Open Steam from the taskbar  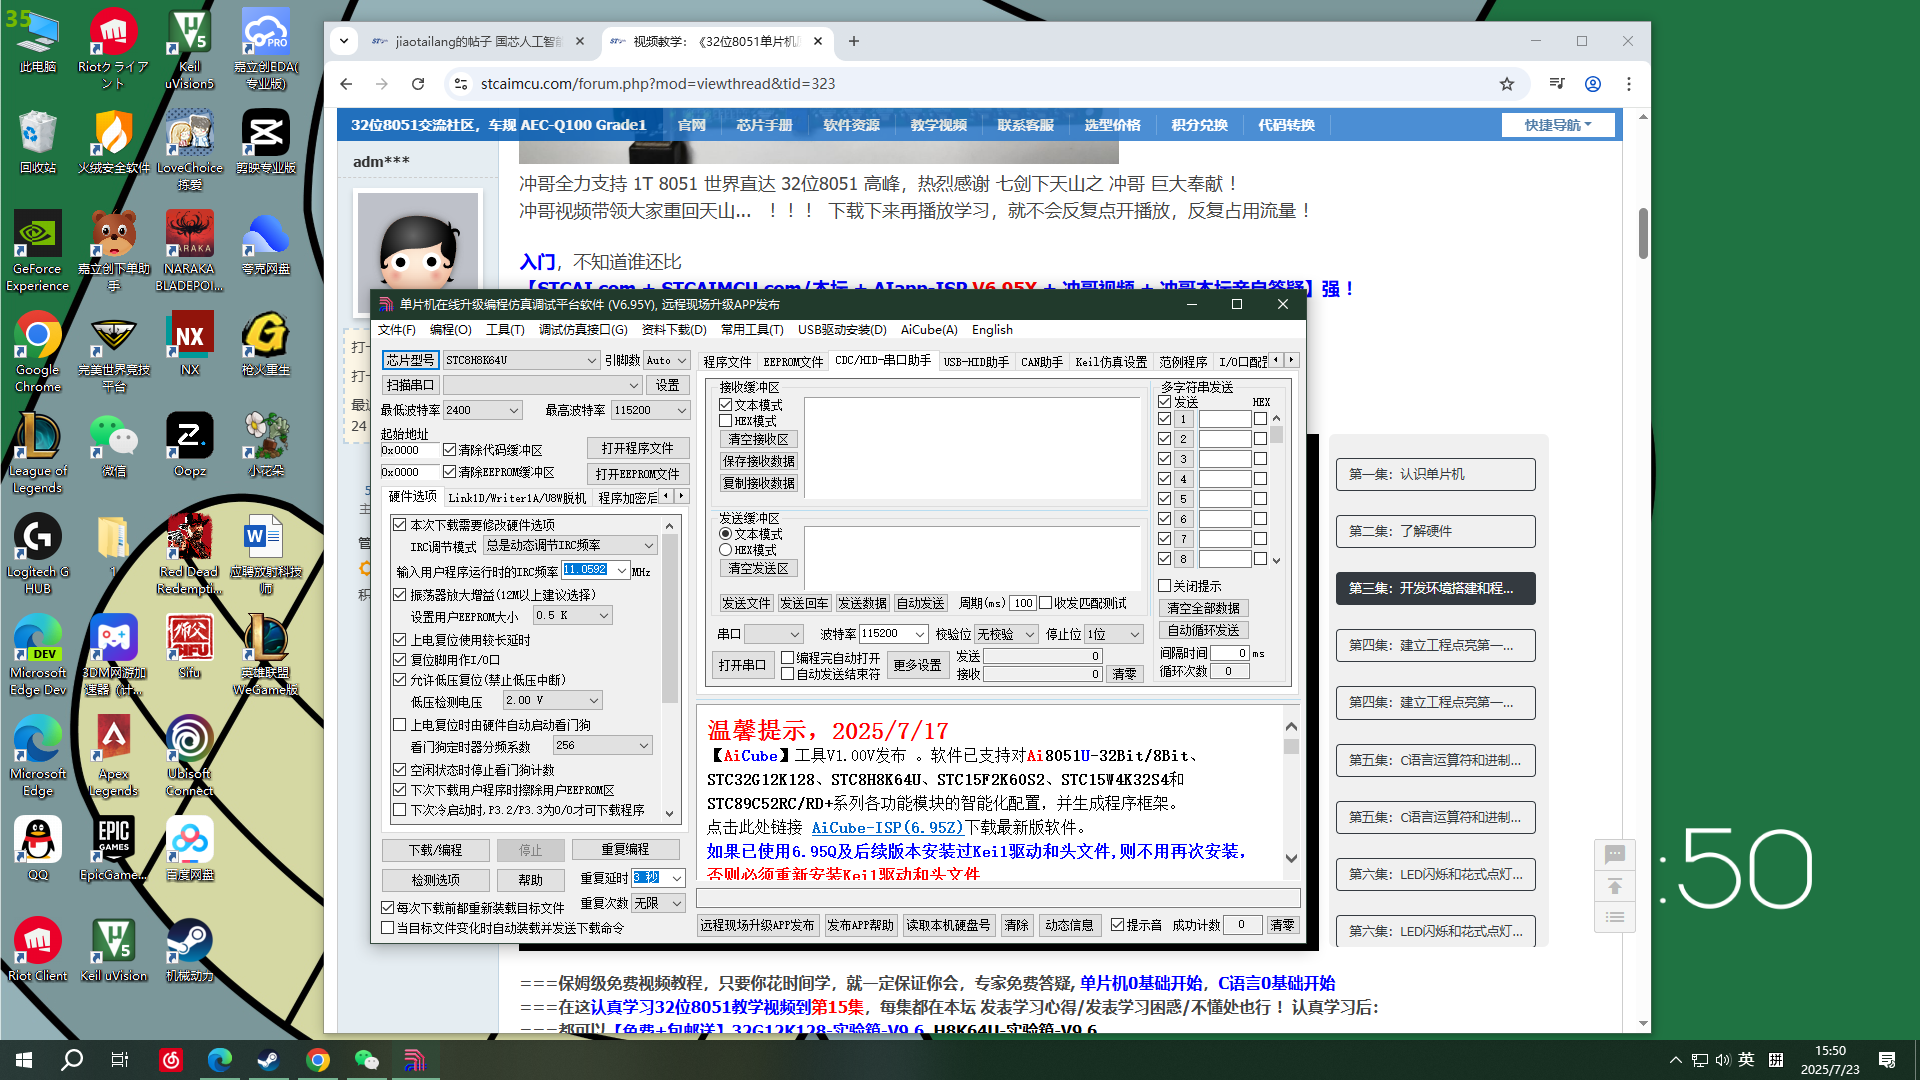tap(268, 1060)
